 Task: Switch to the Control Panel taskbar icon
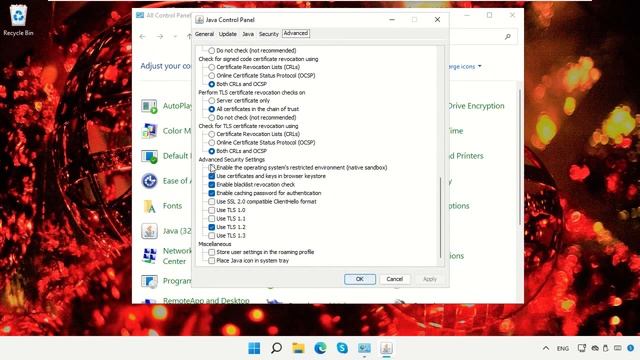point(364,348)
